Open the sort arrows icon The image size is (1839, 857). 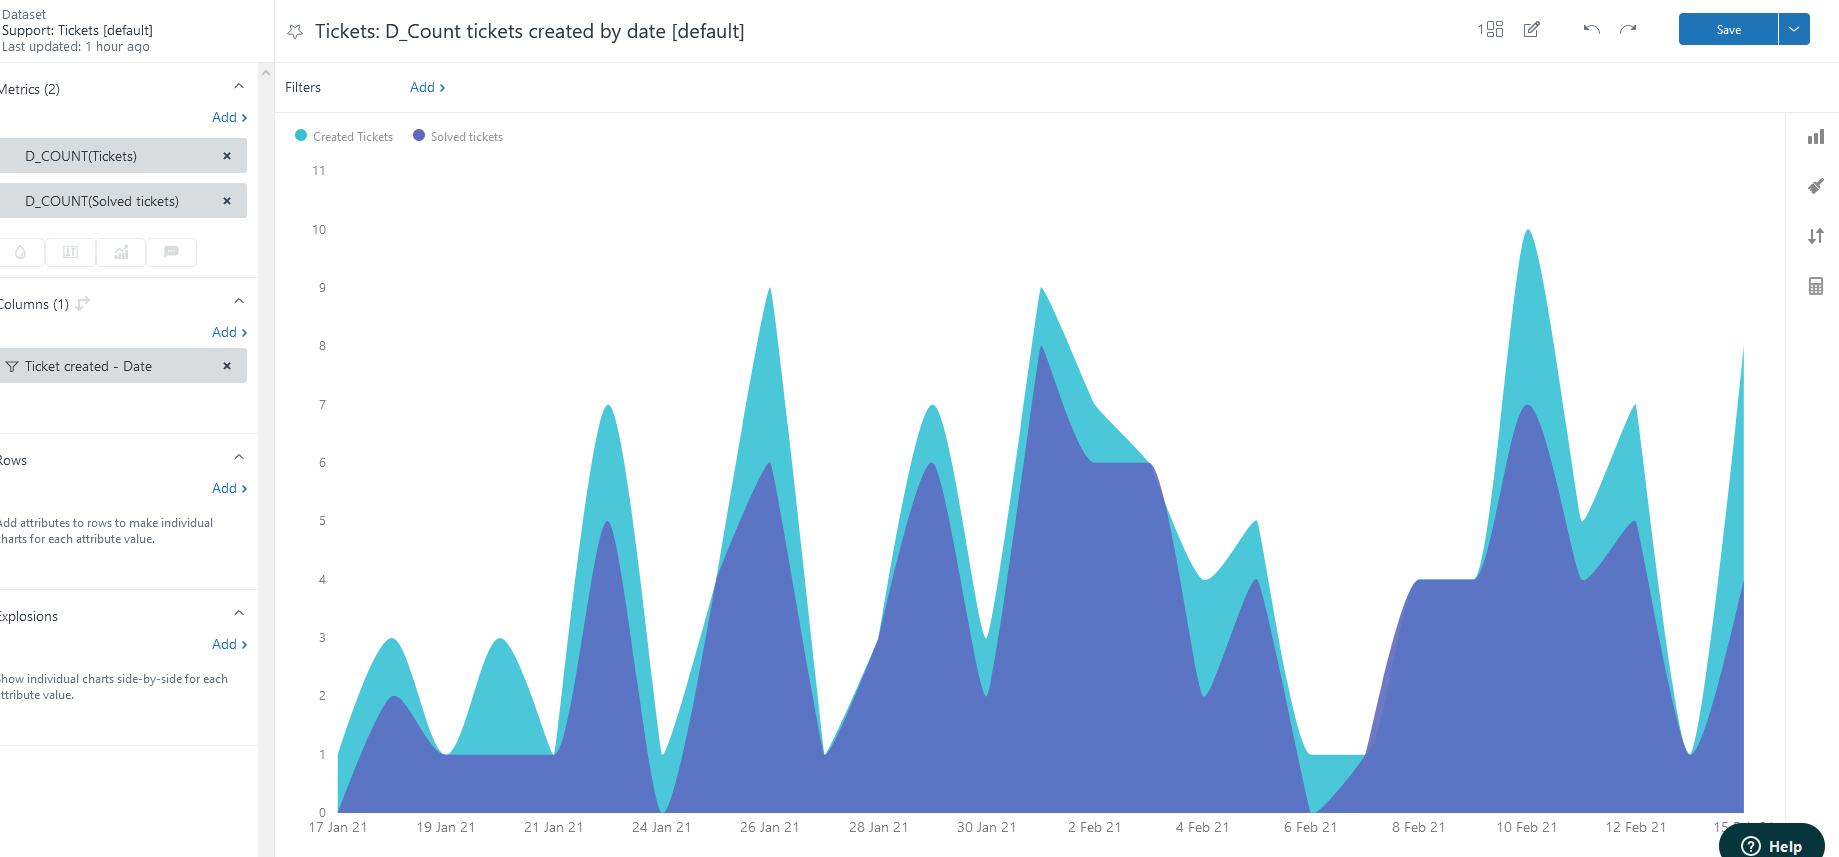point(1815,236)
